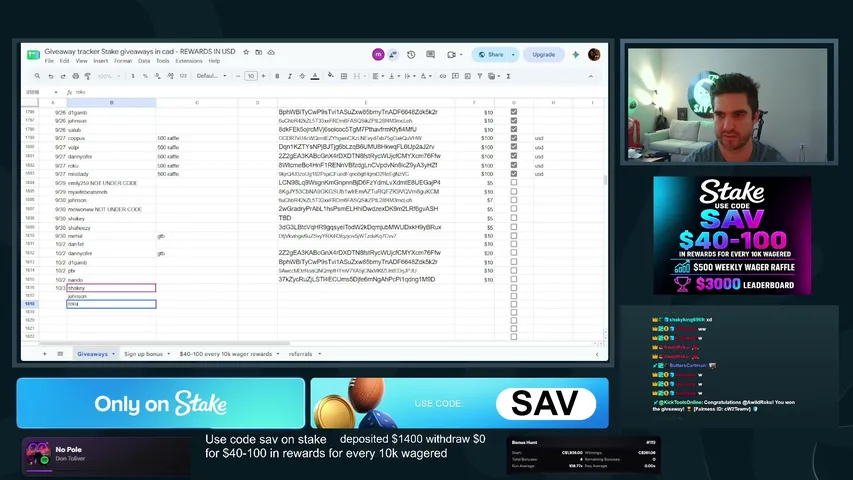Image resolution: width=853 pixels, height=480 pixels.
Task: Open the text color picker
Action: tap(315, 76)
